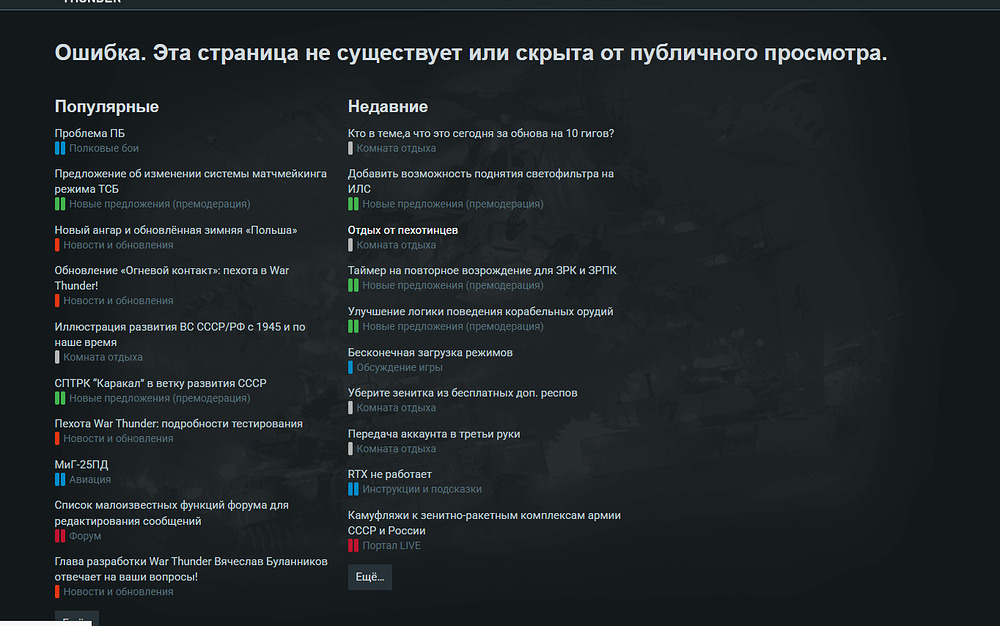The image size is (1000, 626).
Task: Go to «Улучшение логики поведения корабельных орудий»
Action: click(x=480, y=312)
